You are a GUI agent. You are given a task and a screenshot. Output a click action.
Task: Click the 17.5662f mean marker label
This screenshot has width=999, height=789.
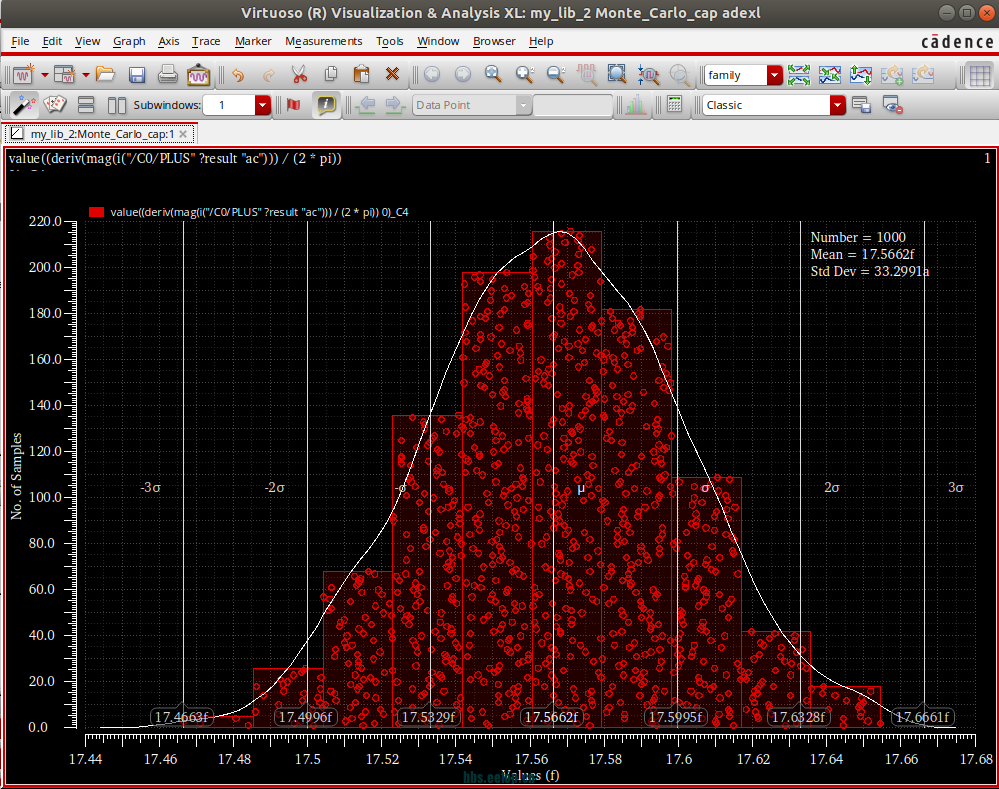click(x=551, y=717)
